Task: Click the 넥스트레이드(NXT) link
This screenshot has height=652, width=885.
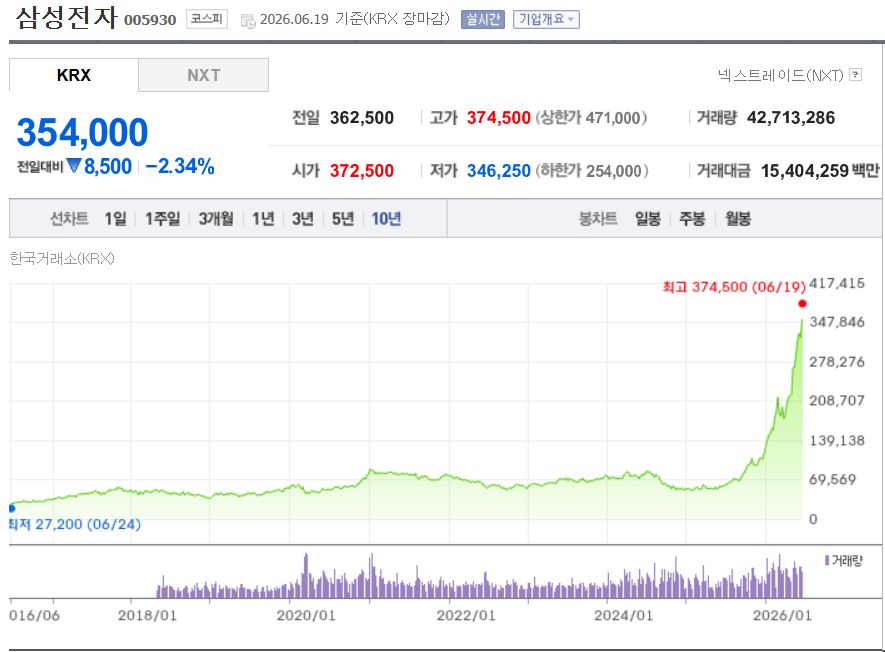Action: point(781,75)
